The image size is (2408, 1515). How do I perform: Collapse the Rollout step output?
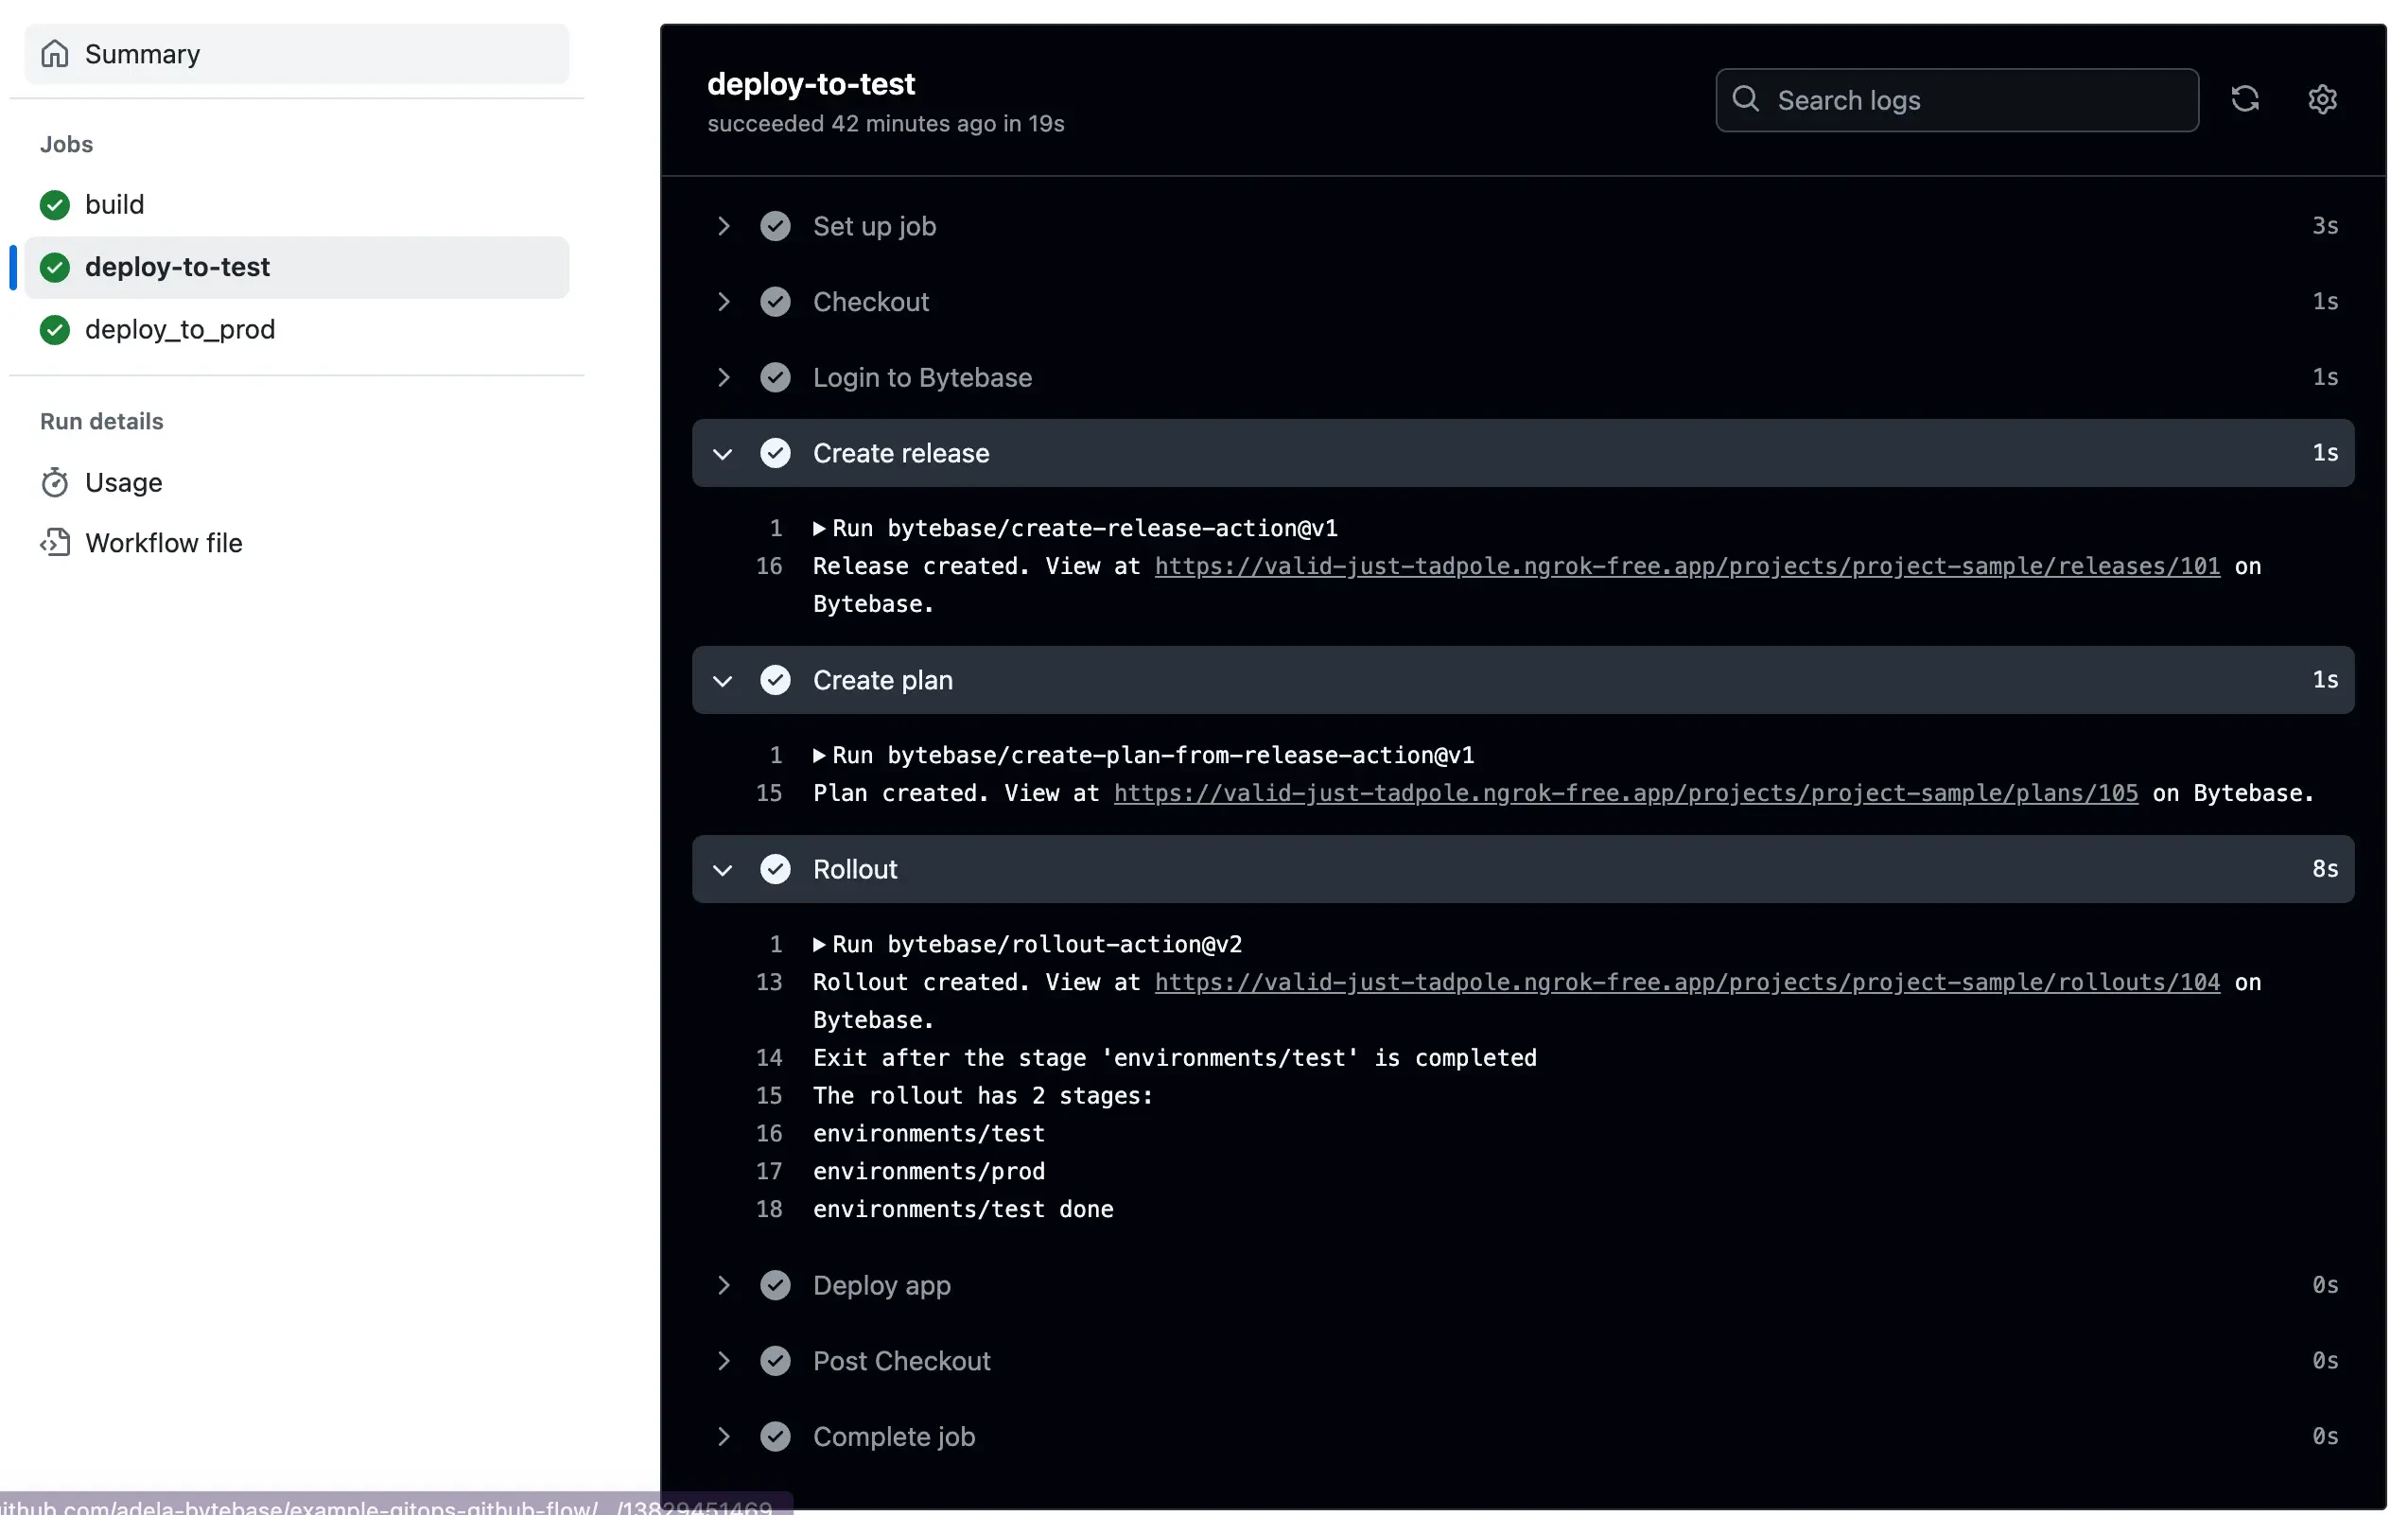723,869
